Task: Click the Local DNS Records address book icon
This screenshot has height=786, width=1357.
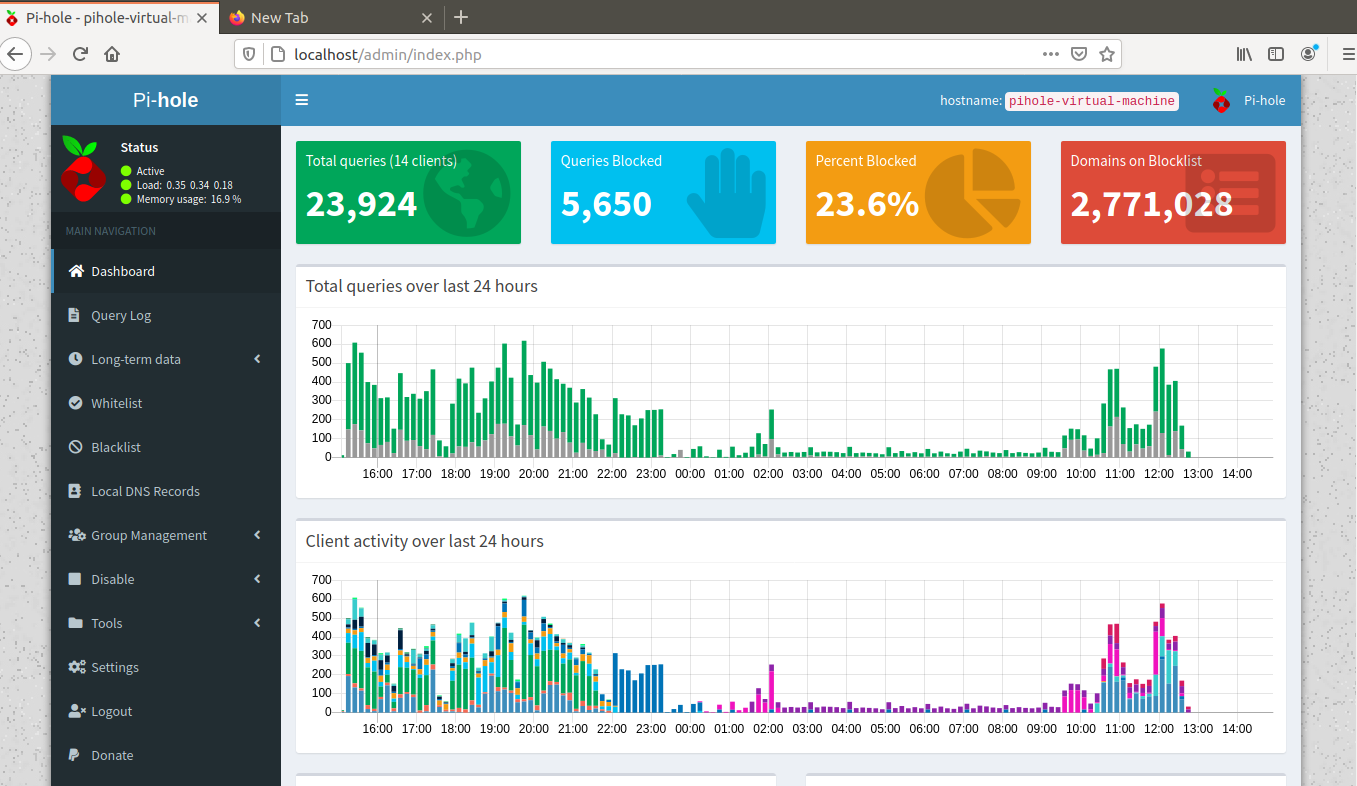Action: 74,491
